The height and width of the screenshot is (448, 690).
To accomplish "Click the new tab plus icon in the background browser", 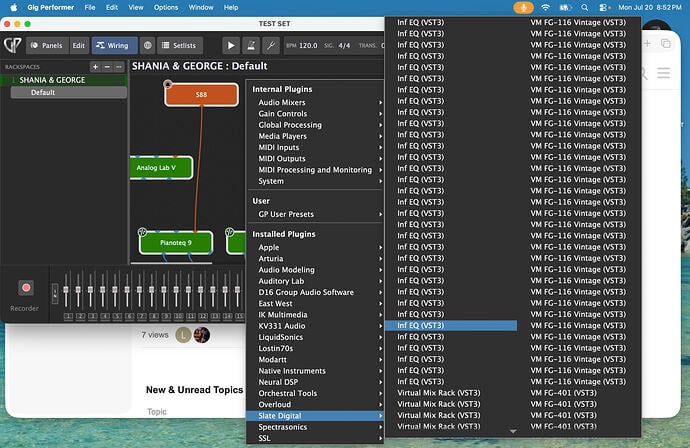I will 647,43.
